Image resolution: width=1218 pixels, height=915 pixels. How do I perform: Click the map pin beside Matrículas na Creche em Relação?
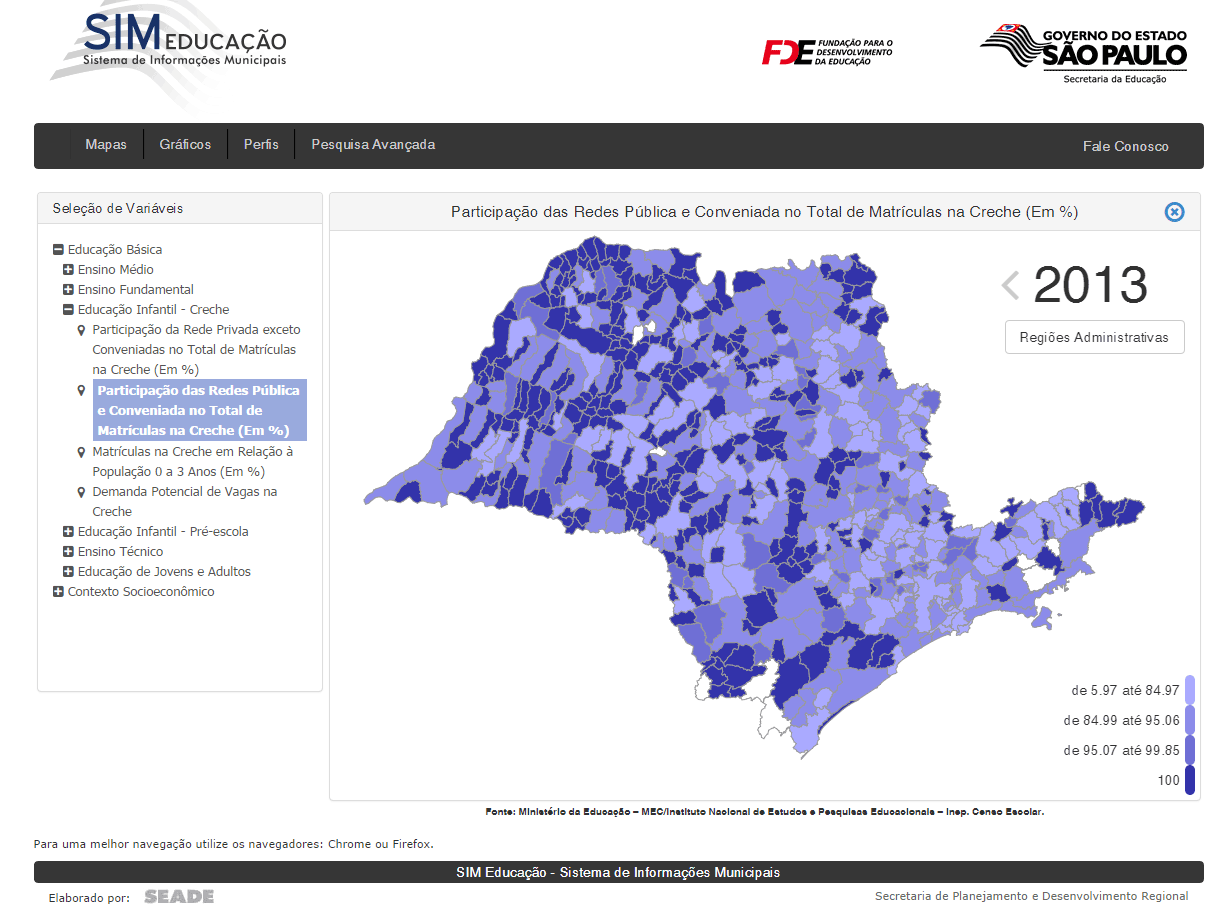point(82,452)
